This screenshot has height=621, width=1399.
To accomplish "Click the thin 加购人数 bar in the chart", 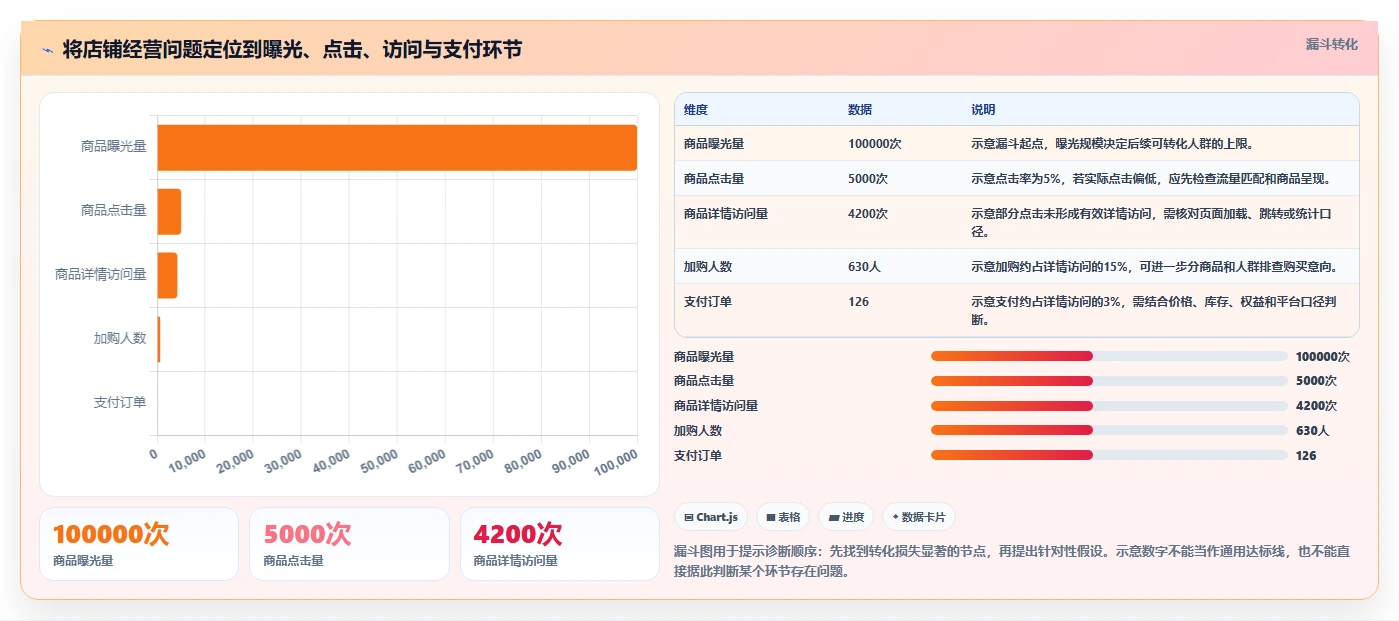I will pyautogui.click(x=159, y=339).
